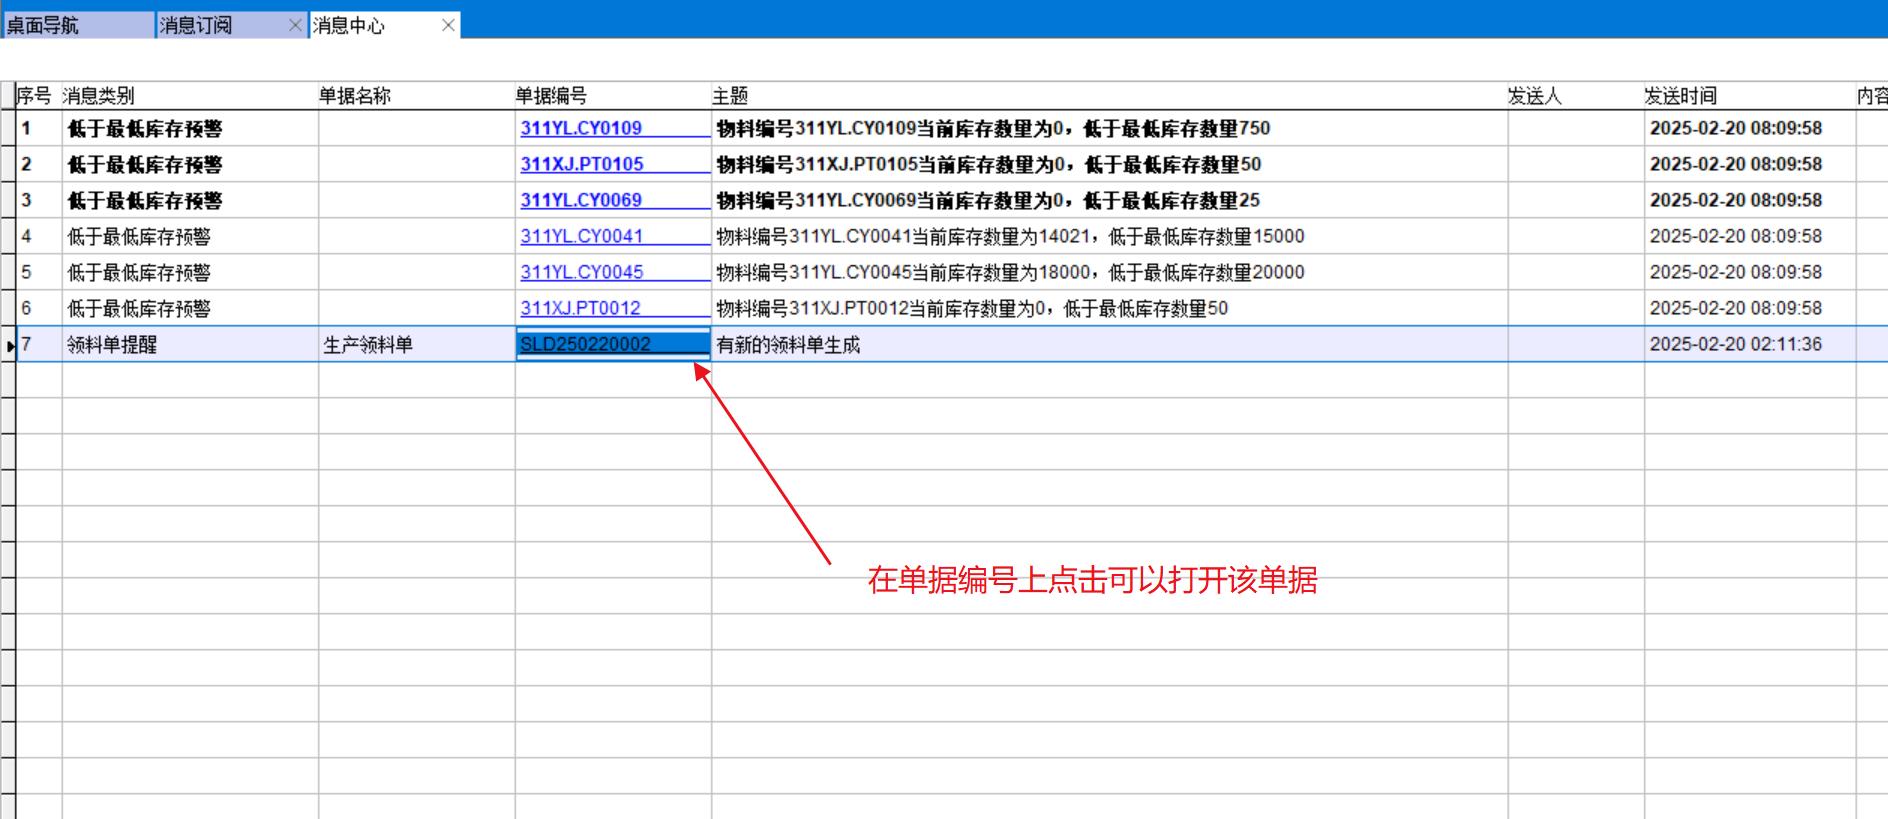Close the 消息中心 tab
The width and height of the screenshot is (1888, 819).
[448, 25]
